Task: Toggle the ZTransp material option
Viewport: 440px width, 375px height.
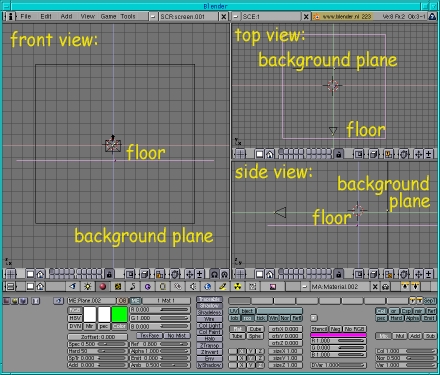Action: [209, 345]
